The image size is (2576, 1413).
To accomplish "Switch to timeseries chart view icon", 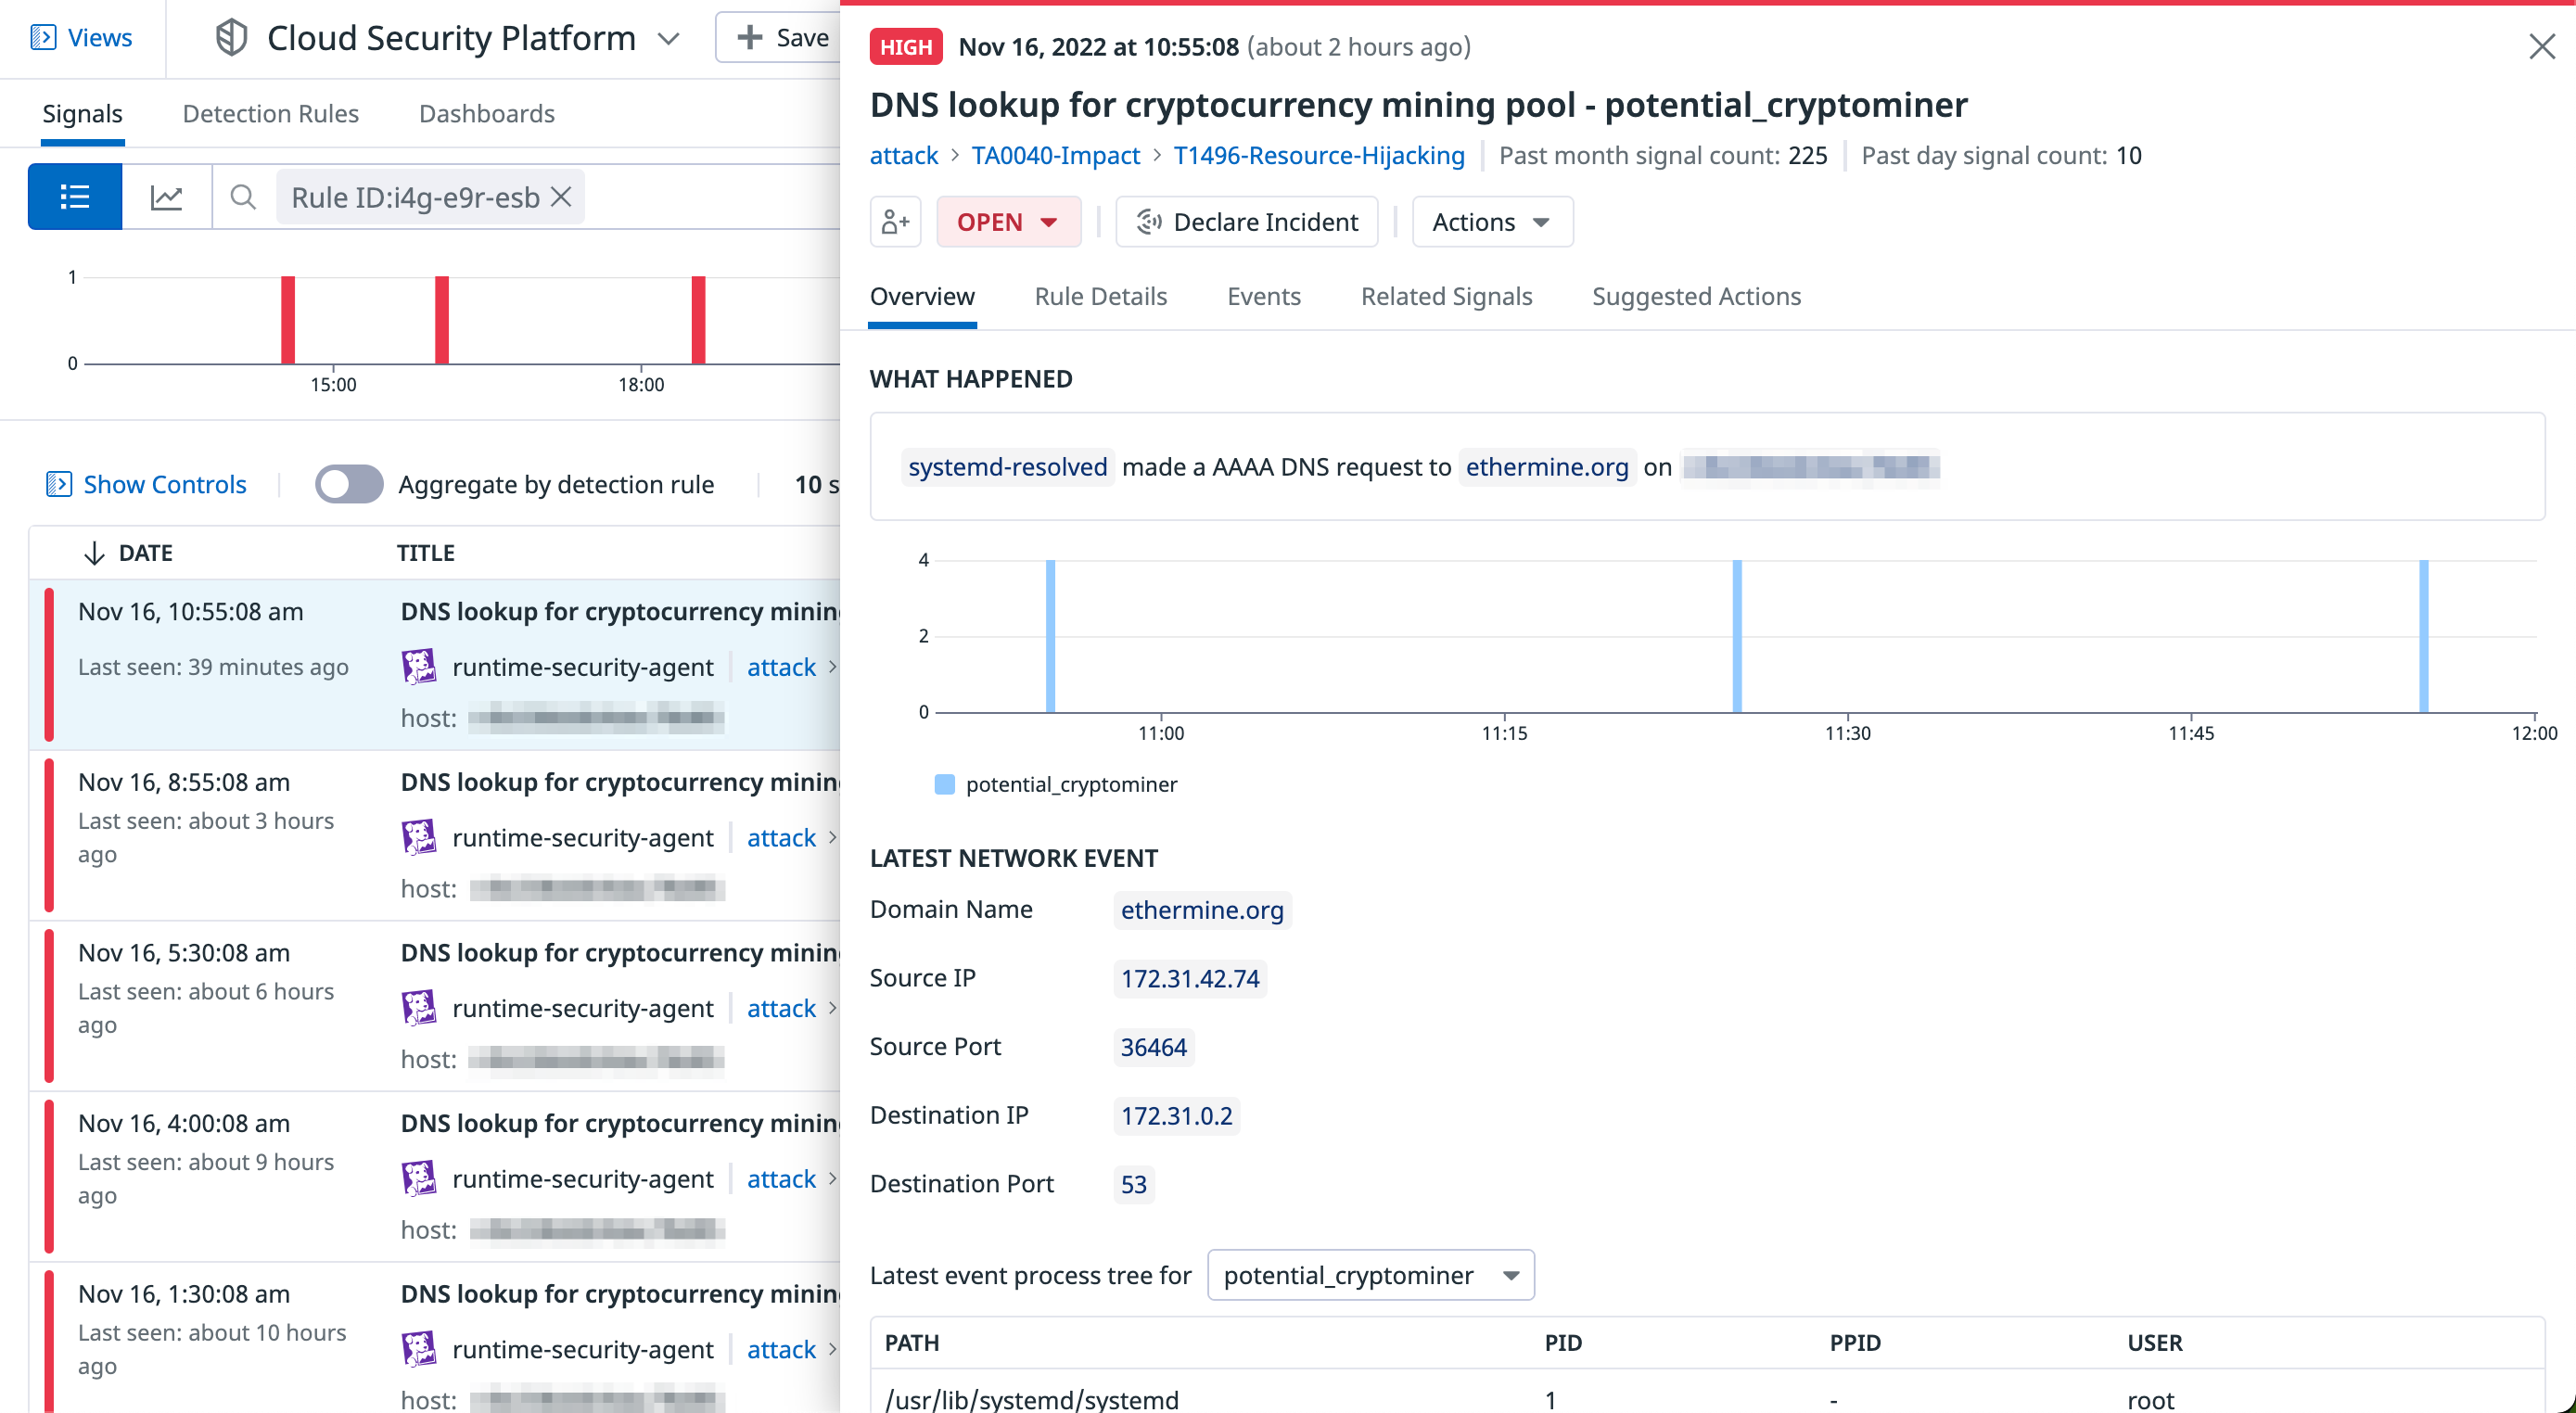I will pyautogui.click(x=166, y=197).
